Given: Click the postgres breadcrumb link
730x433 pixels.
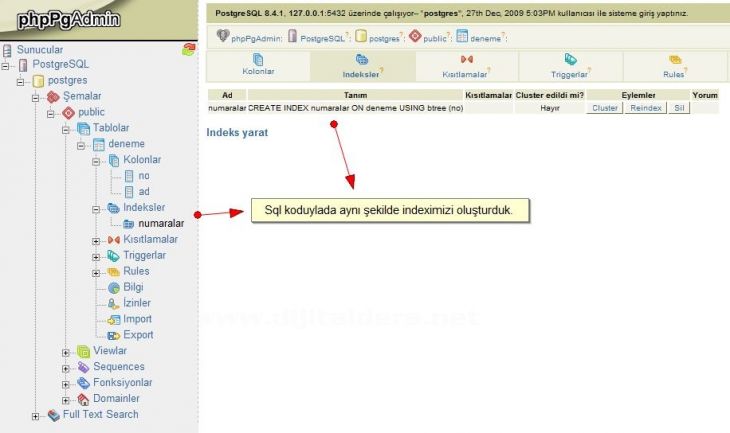Looking at the screenshot, I should point(384,39).
